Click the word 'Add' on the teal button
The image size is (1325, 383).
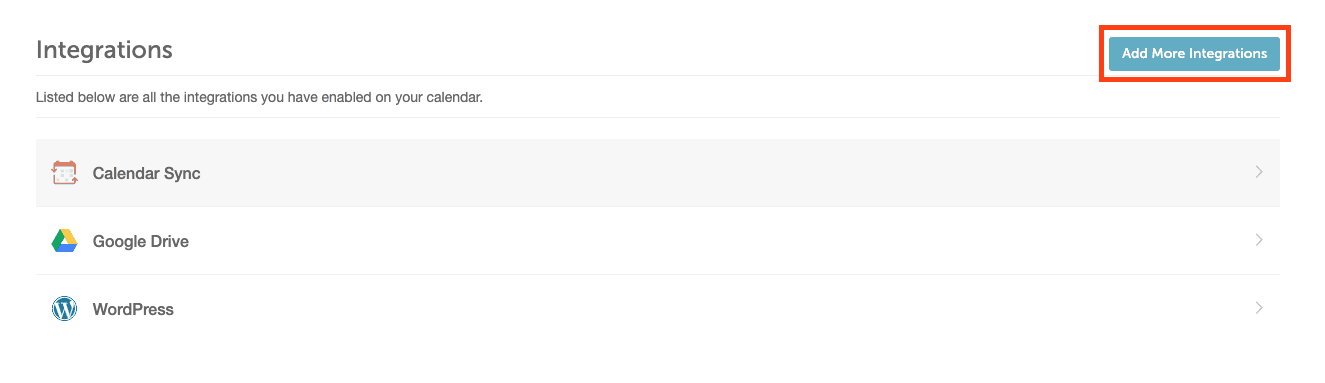pos(1135,53)
